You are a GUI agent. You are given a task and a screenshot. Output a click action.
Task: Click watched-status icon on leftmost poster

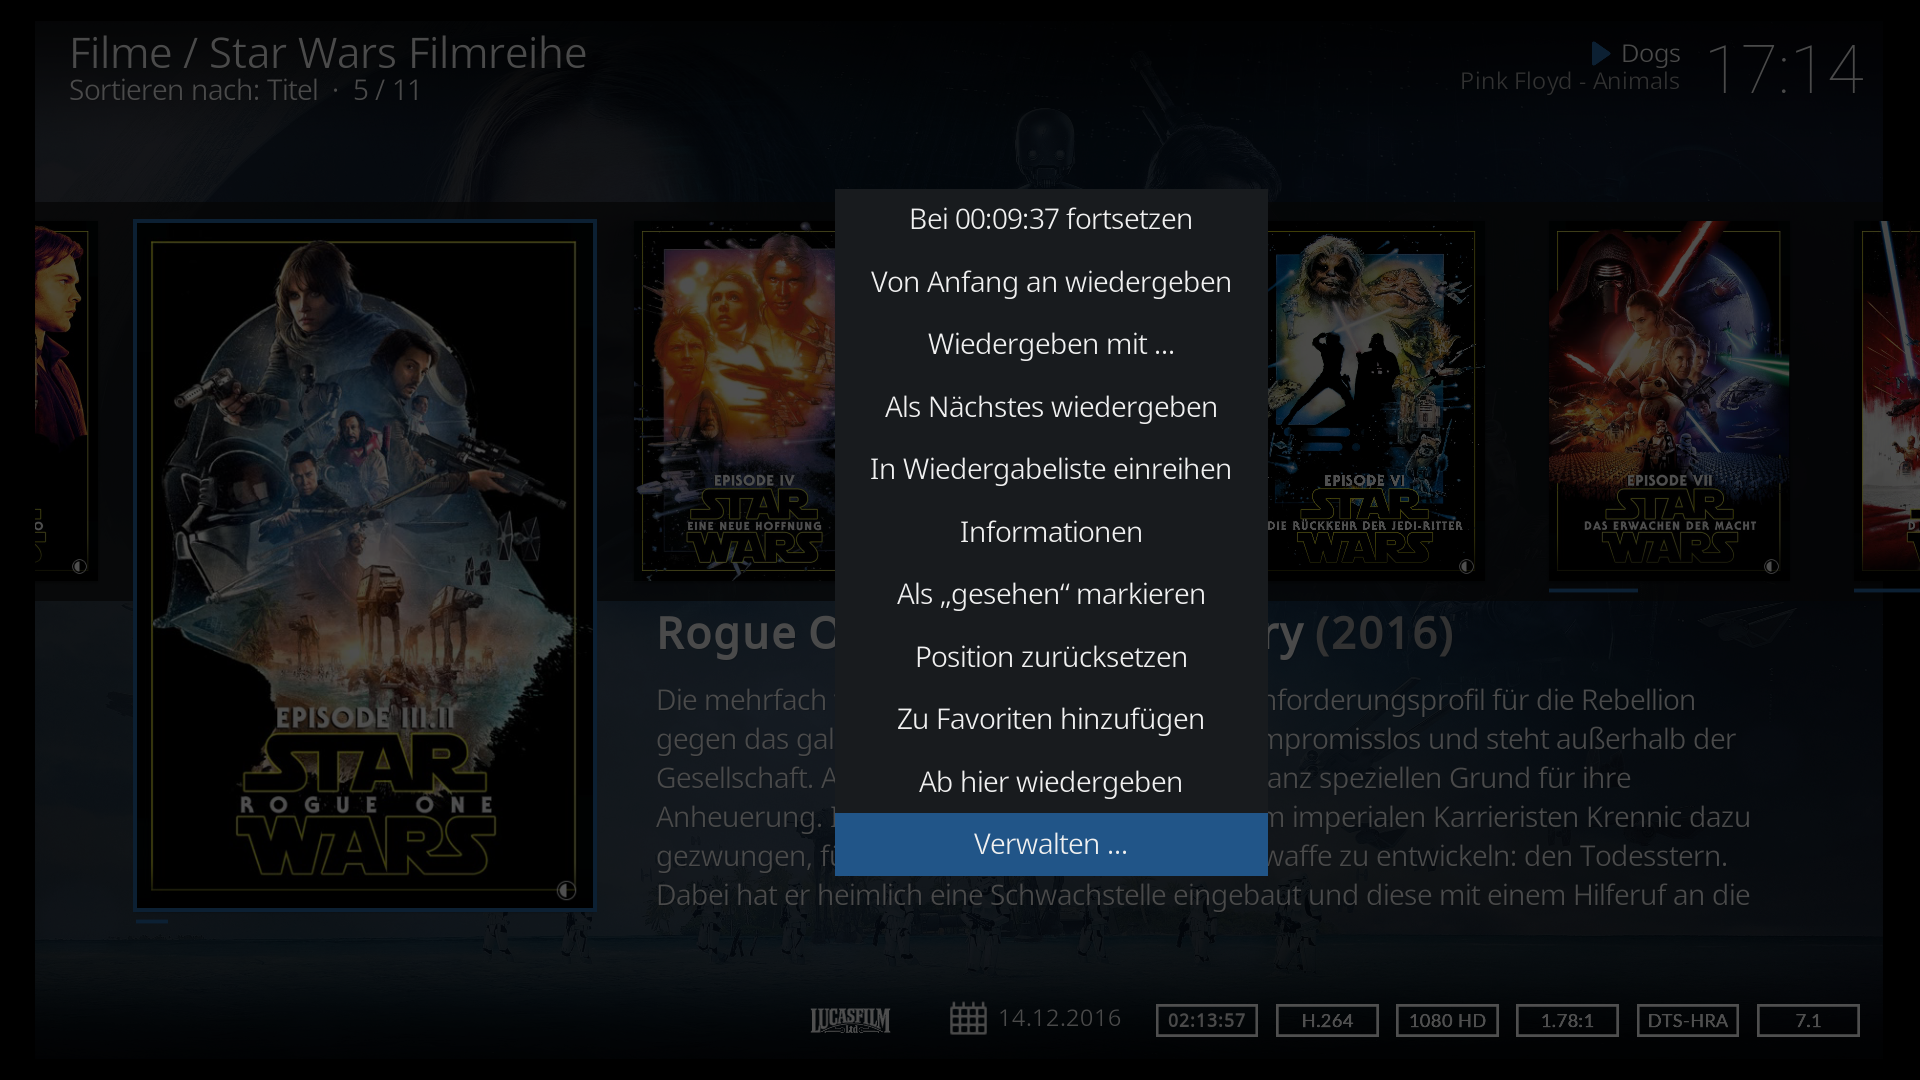pyautogui.click(x=79, y=566)
